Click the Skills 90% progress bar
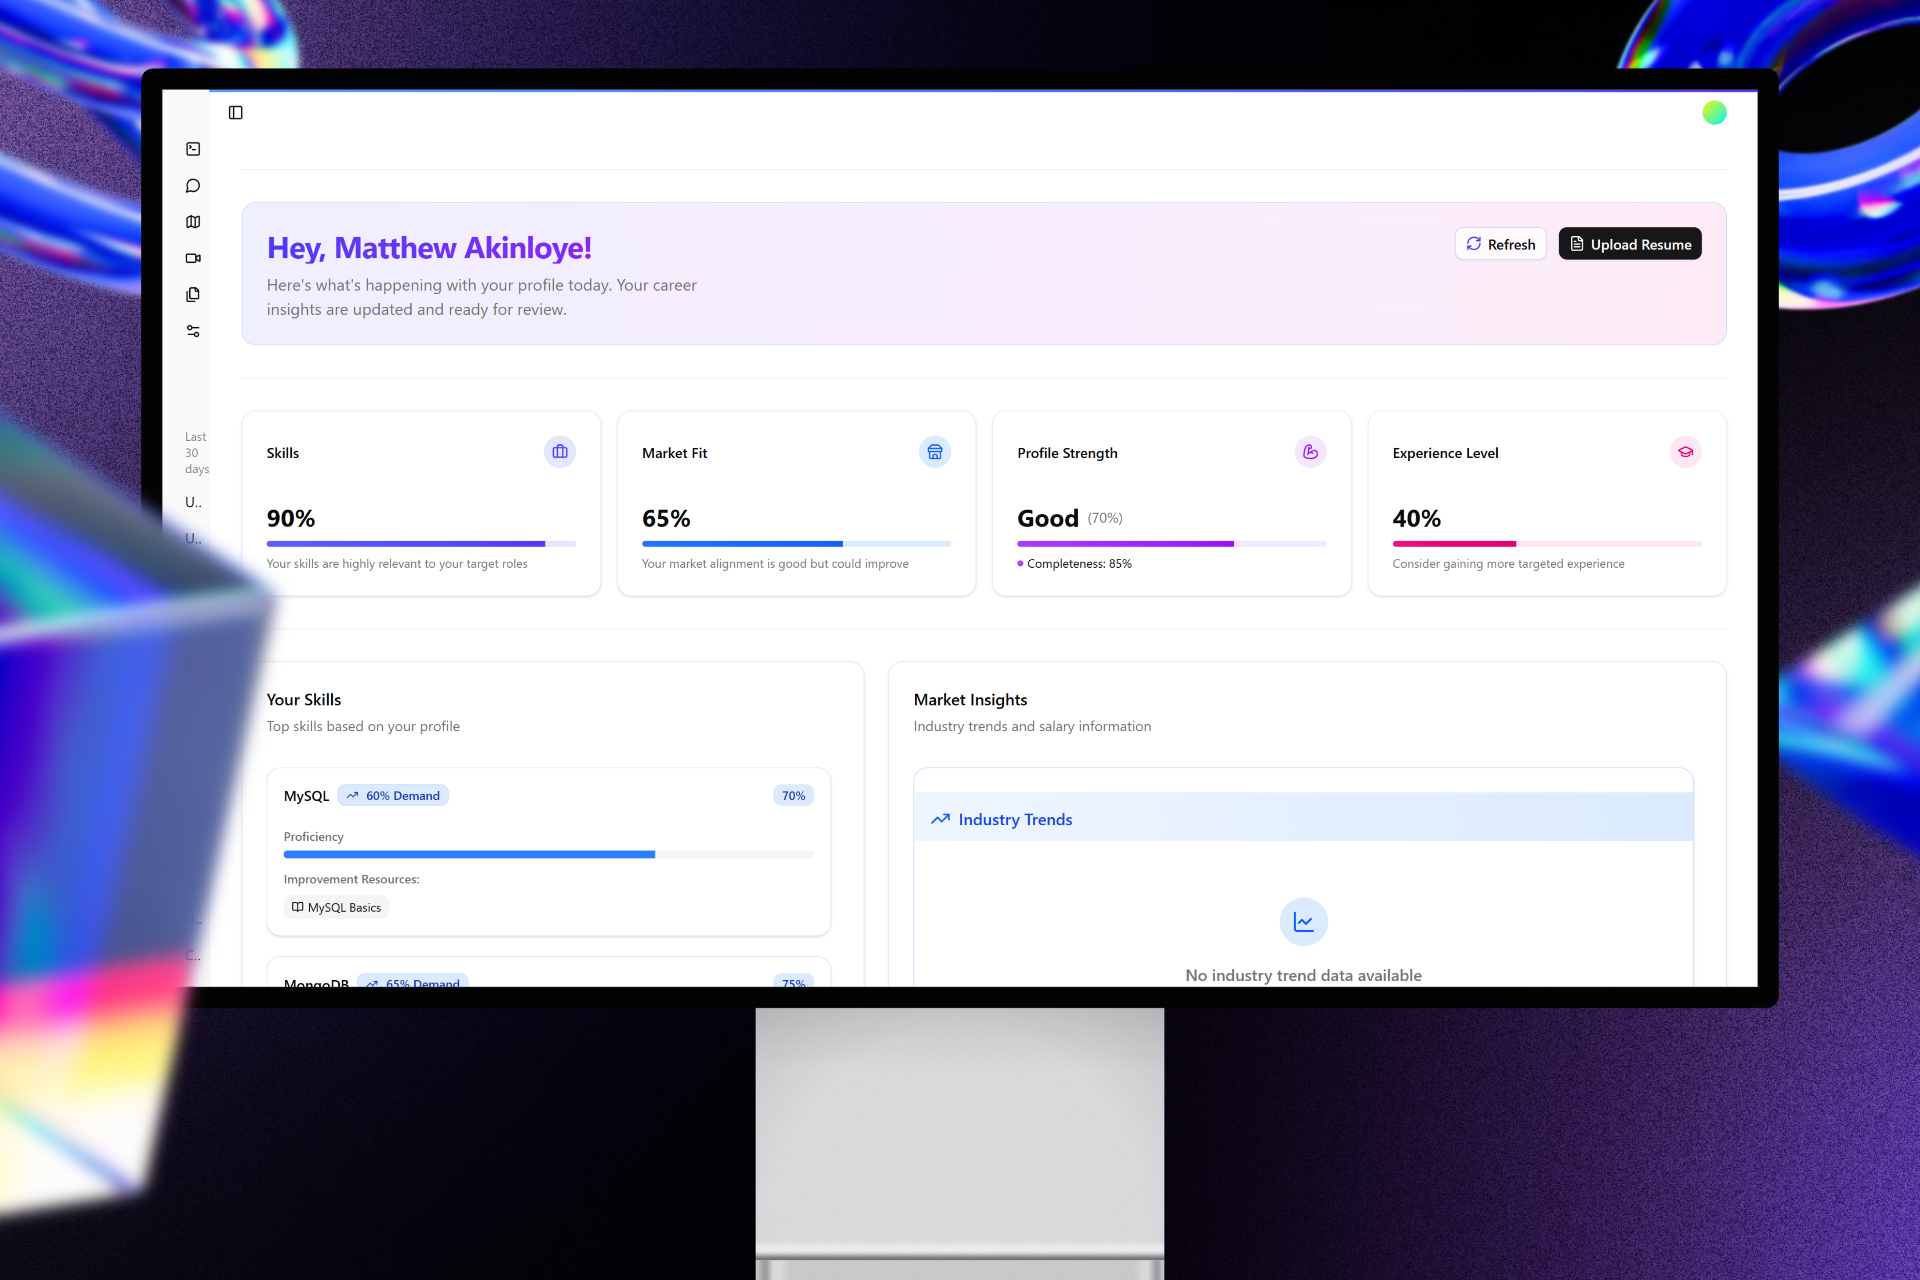 coord(421,544)
